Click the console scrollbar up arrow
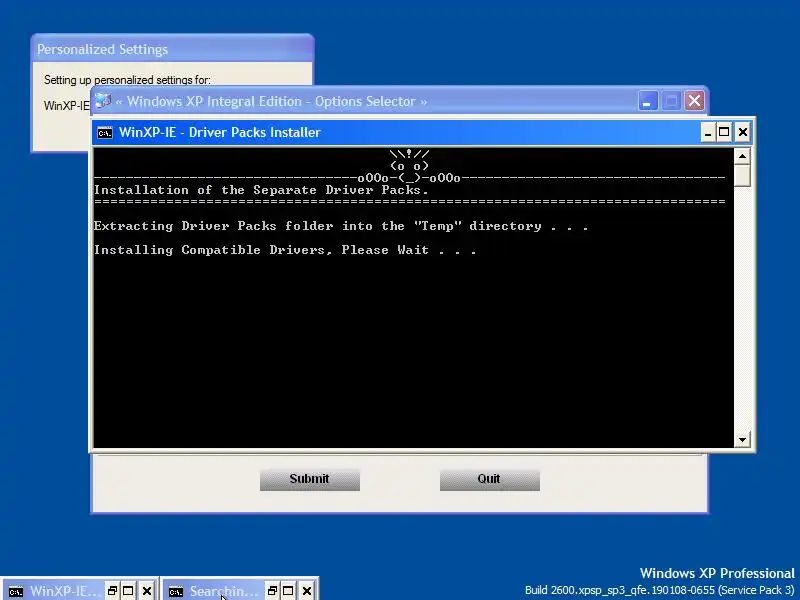This screenshot has height=600, width=800. tap(742, 156)
